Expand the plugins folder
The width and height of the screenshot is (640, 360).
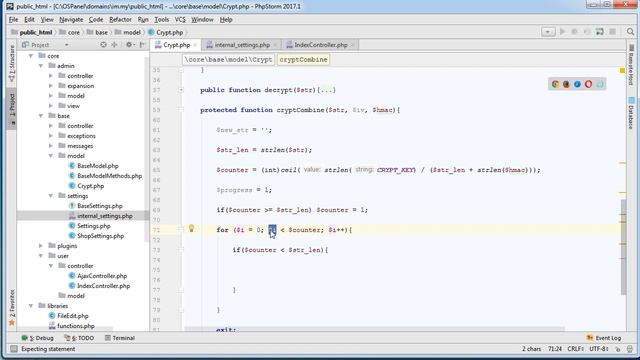[x=41, y=246]
